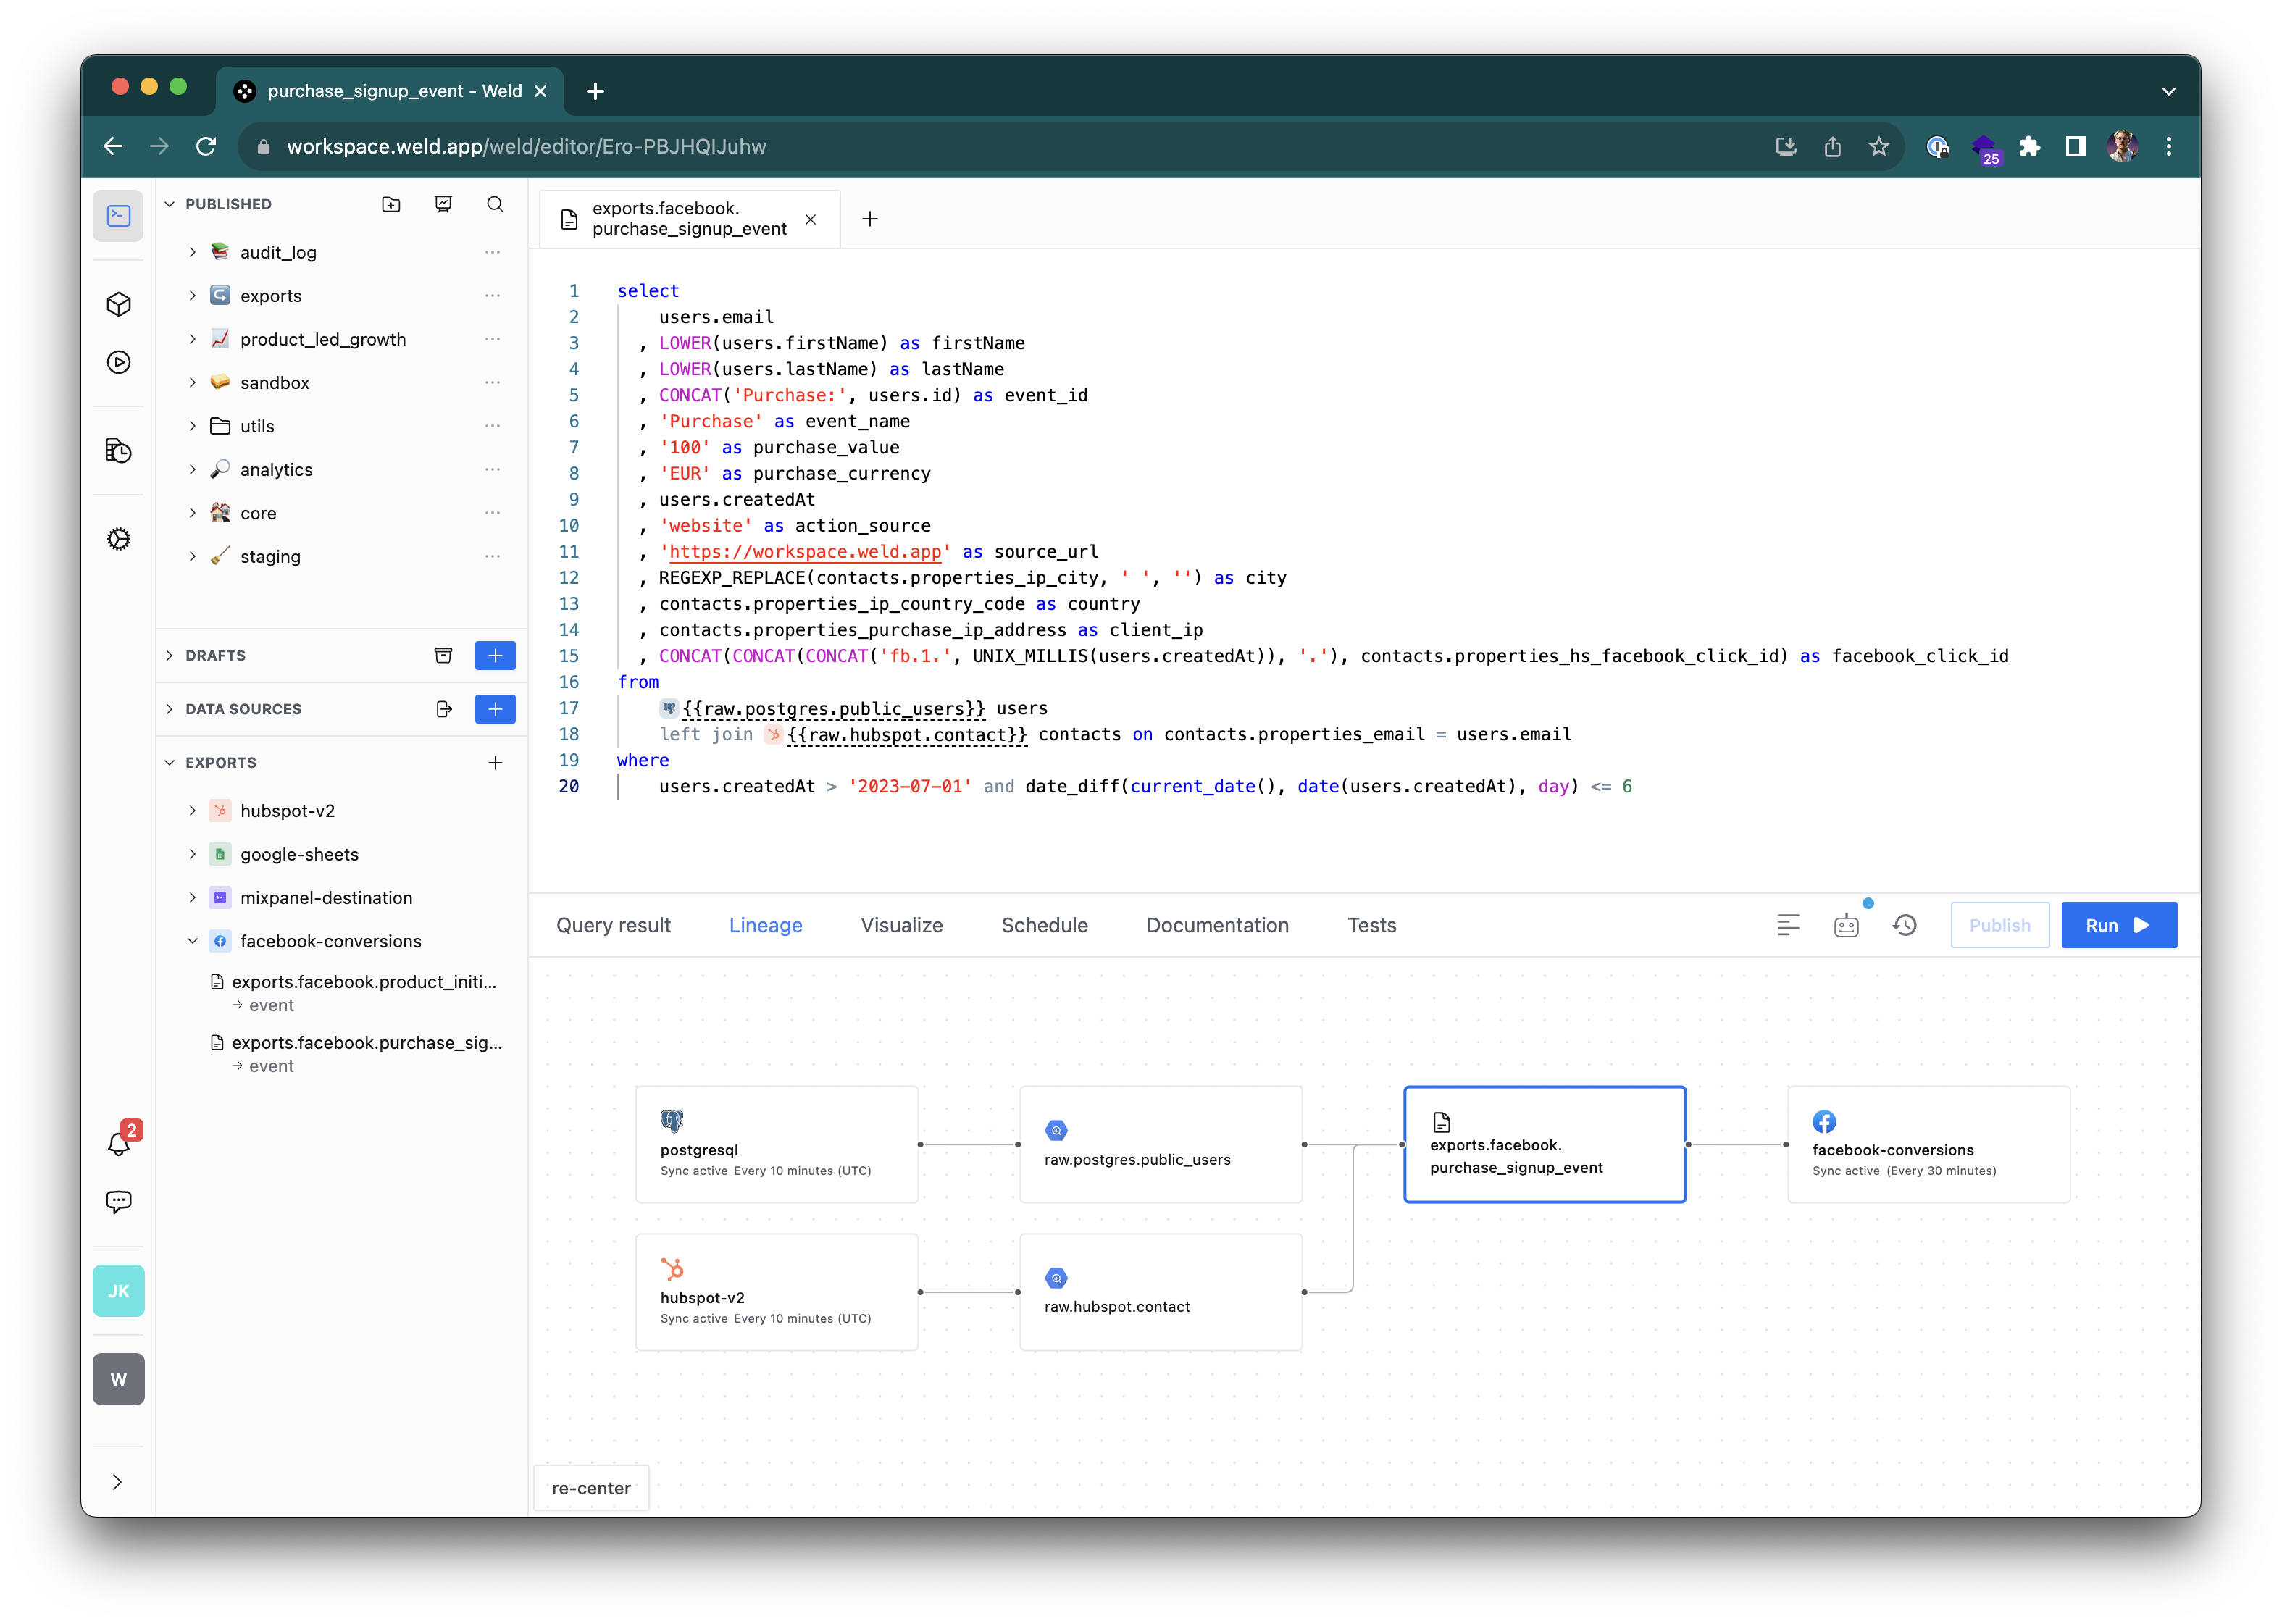Open version history clock icon
The width and height of the screenshot is (2282, 1624).
tap(1905, 925)
